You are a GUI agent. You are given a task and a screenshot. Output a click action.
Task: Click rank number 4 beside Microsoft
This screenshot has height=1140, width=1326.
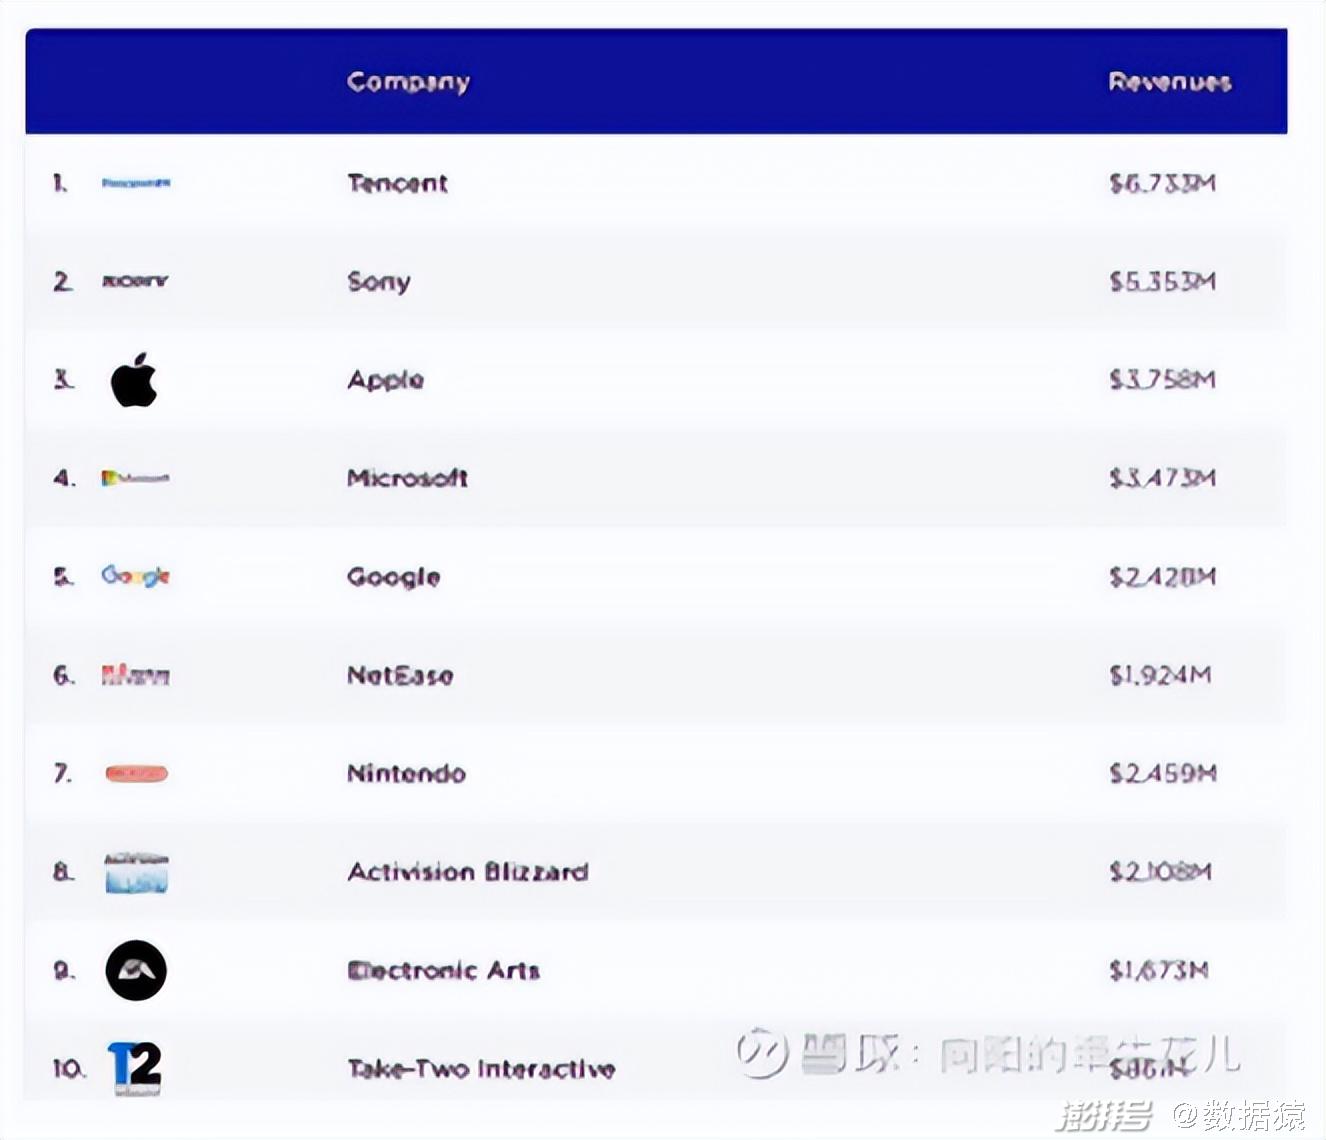coord(64,478)
